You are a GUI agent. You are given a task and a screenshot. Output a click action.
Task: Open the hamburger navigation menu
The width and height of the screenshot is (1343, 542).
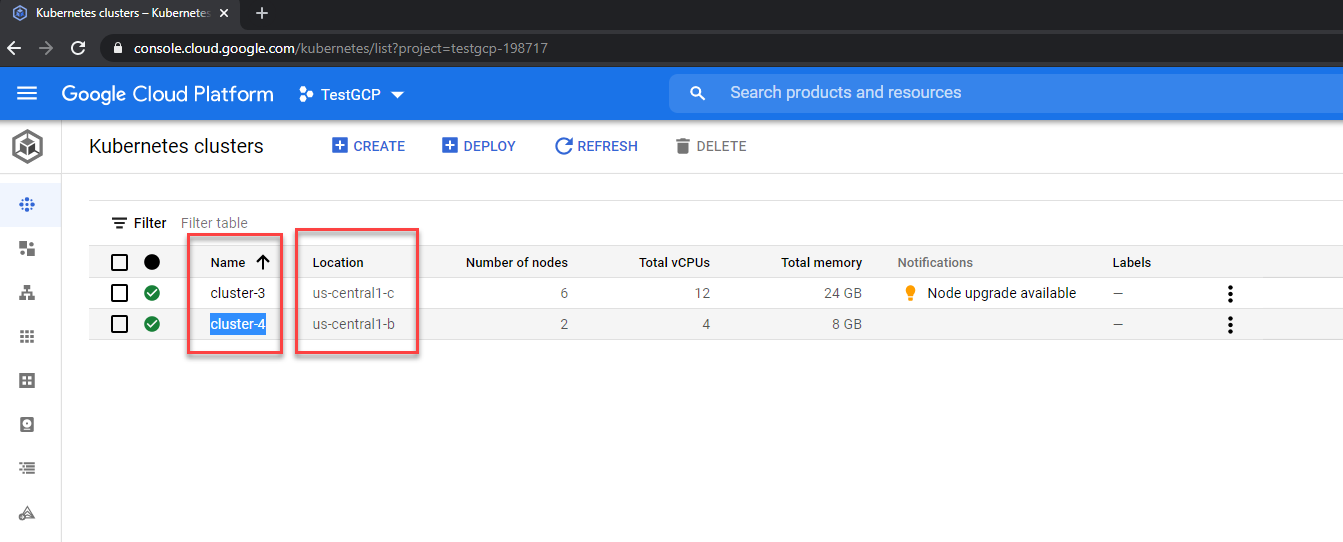27,93
